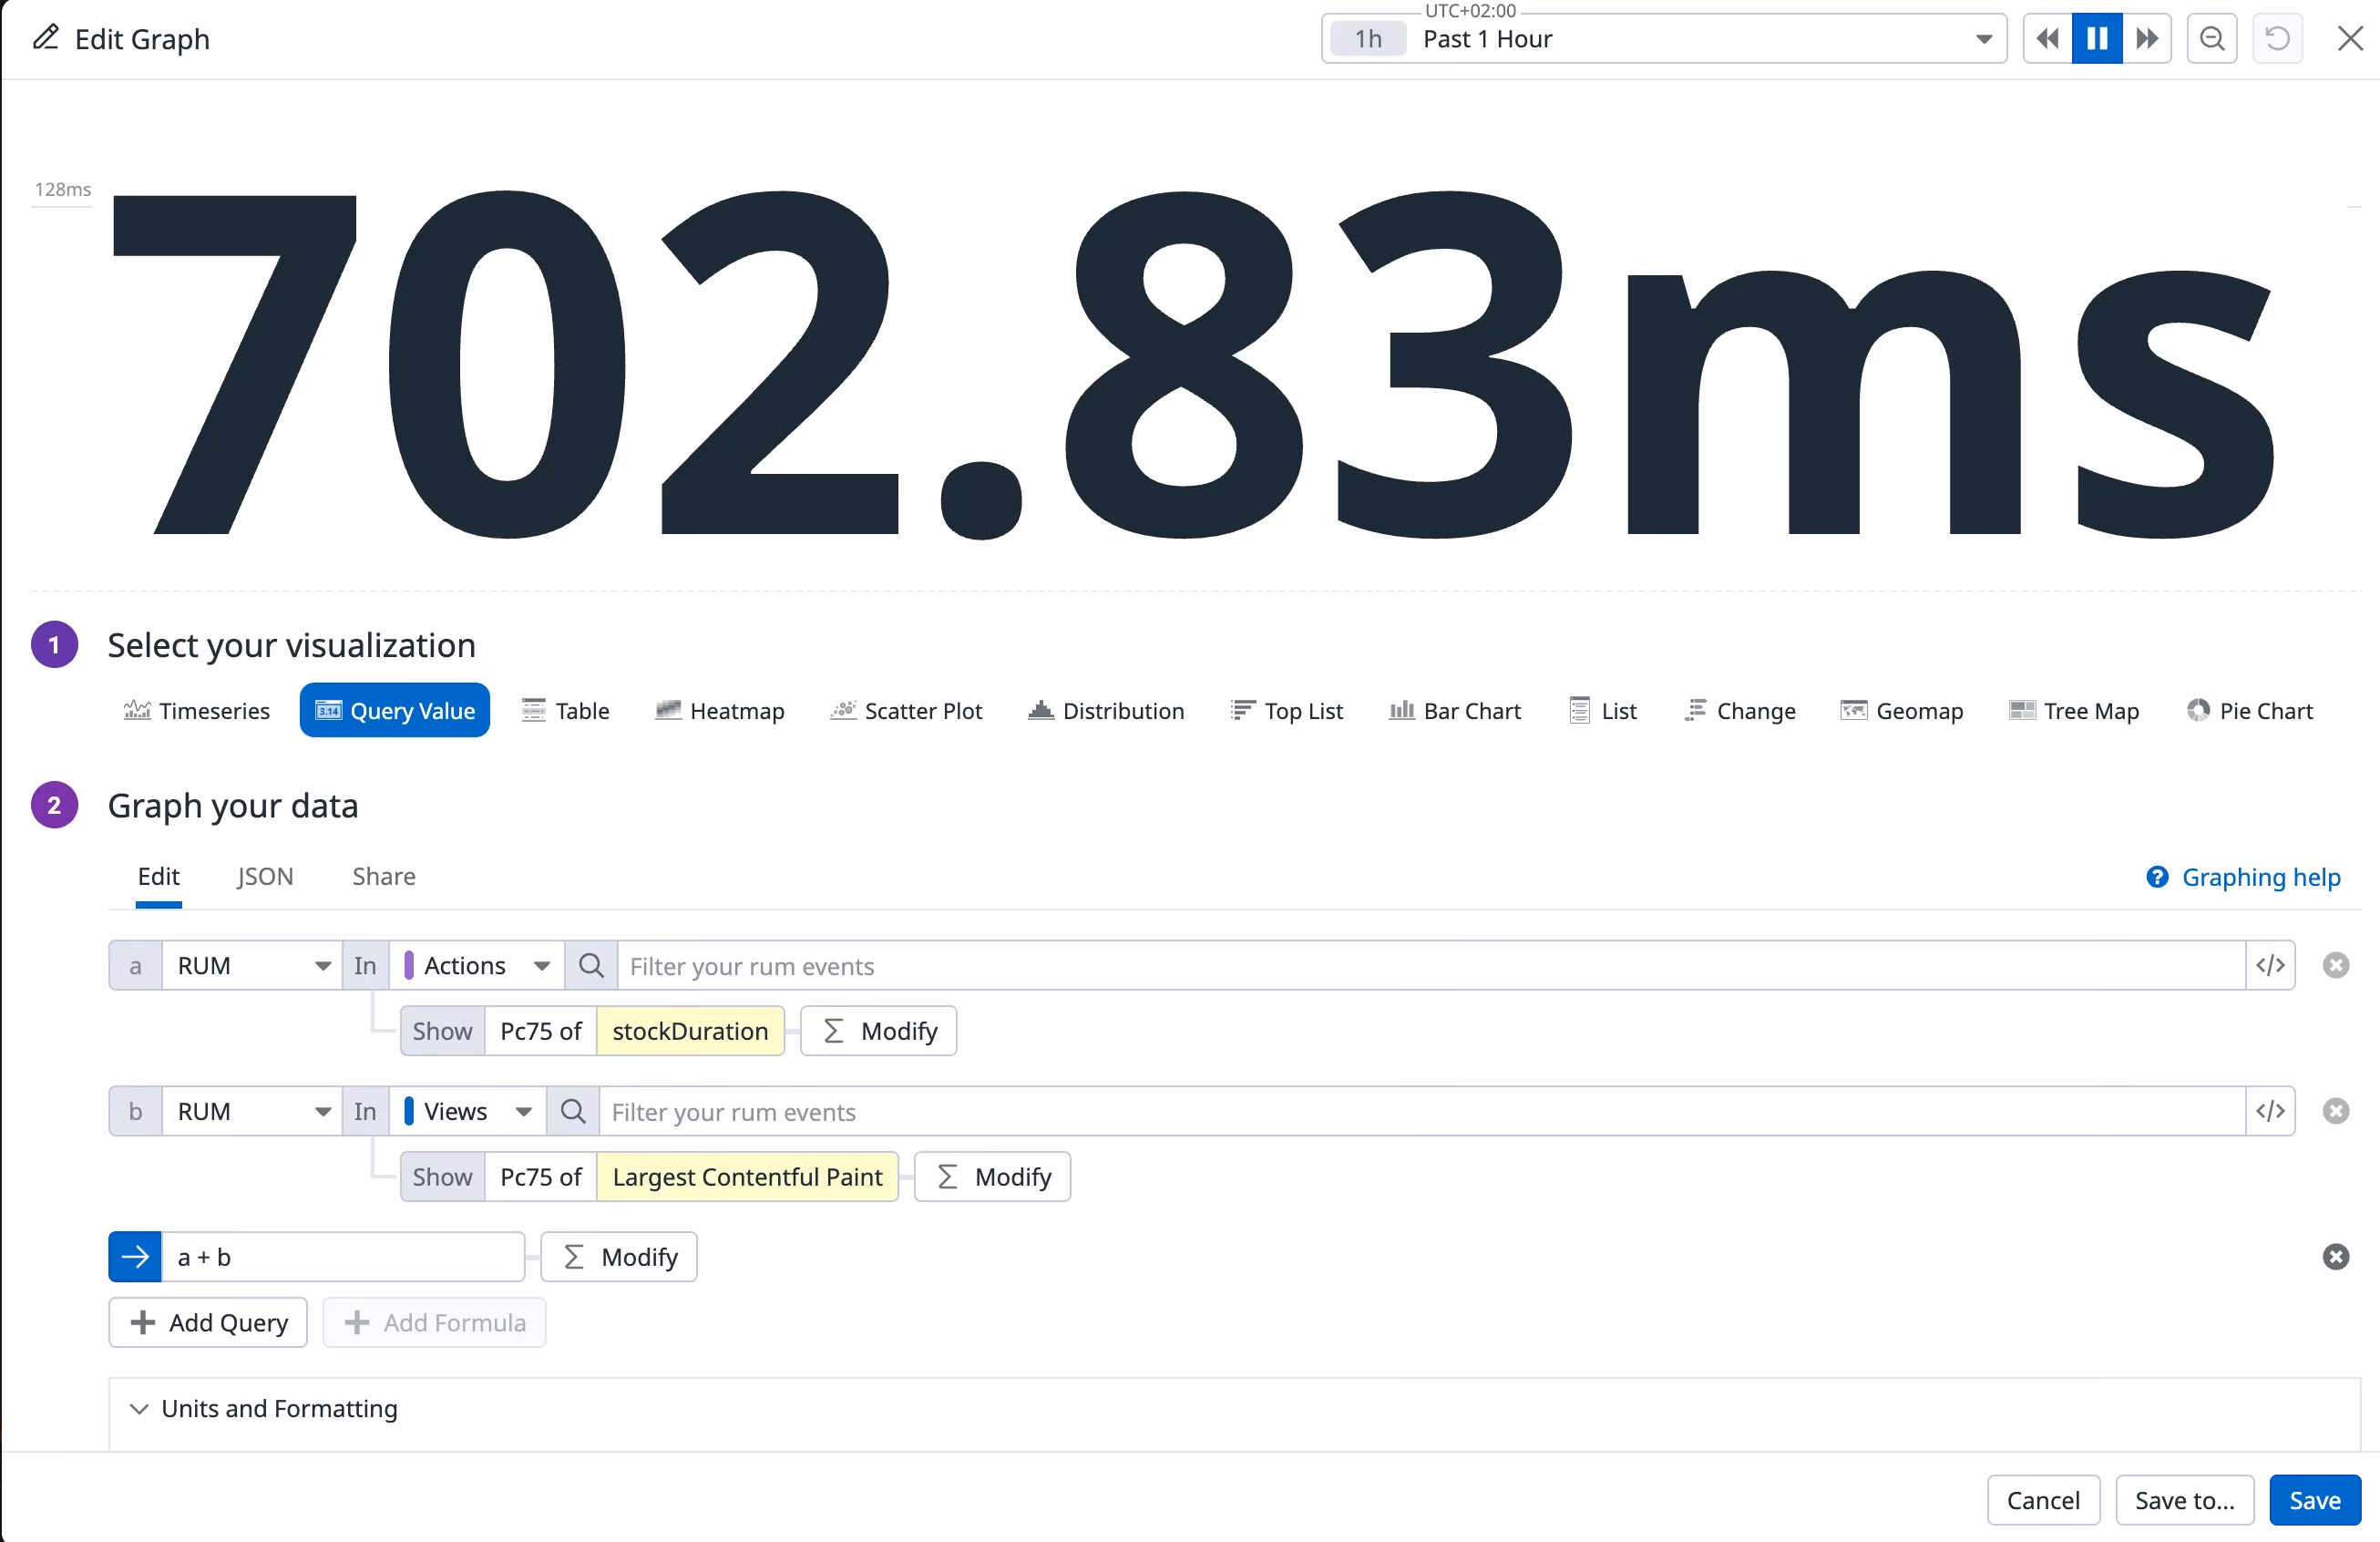Select the Change visualization
2380x1542 pixels.
coord(1740,710)
